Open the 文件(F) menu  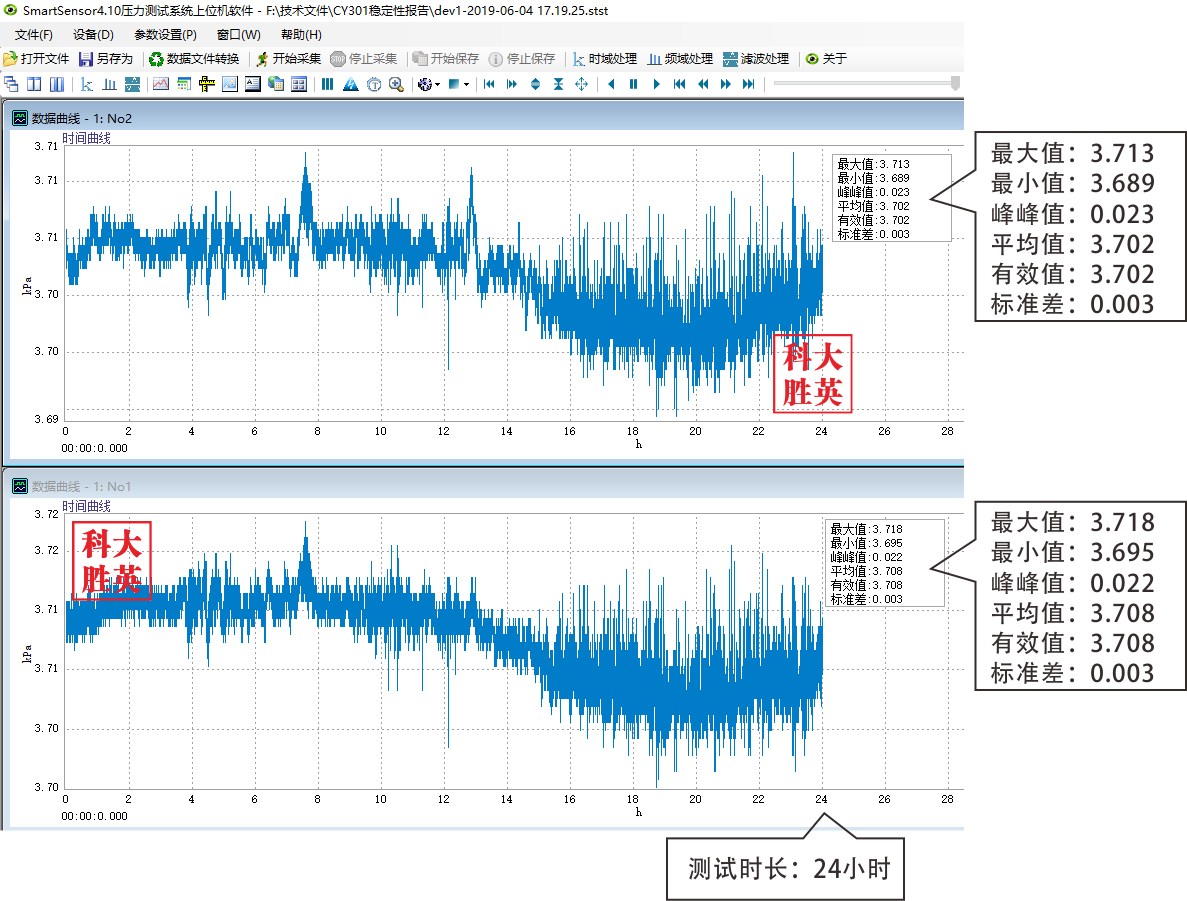[x=34, y=35]
